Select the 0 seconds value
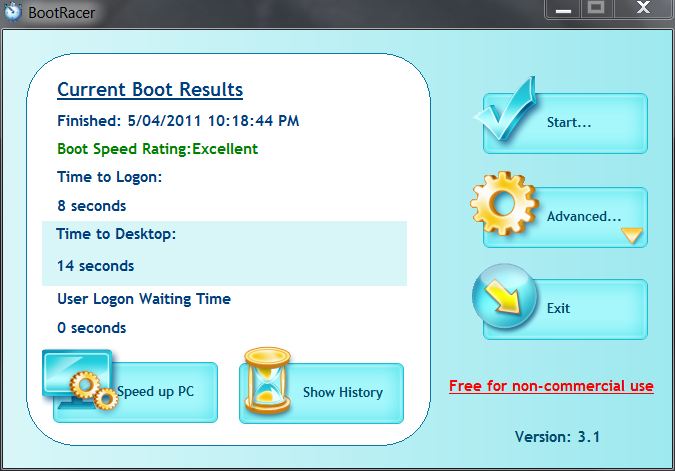 (x=92, y=328)
